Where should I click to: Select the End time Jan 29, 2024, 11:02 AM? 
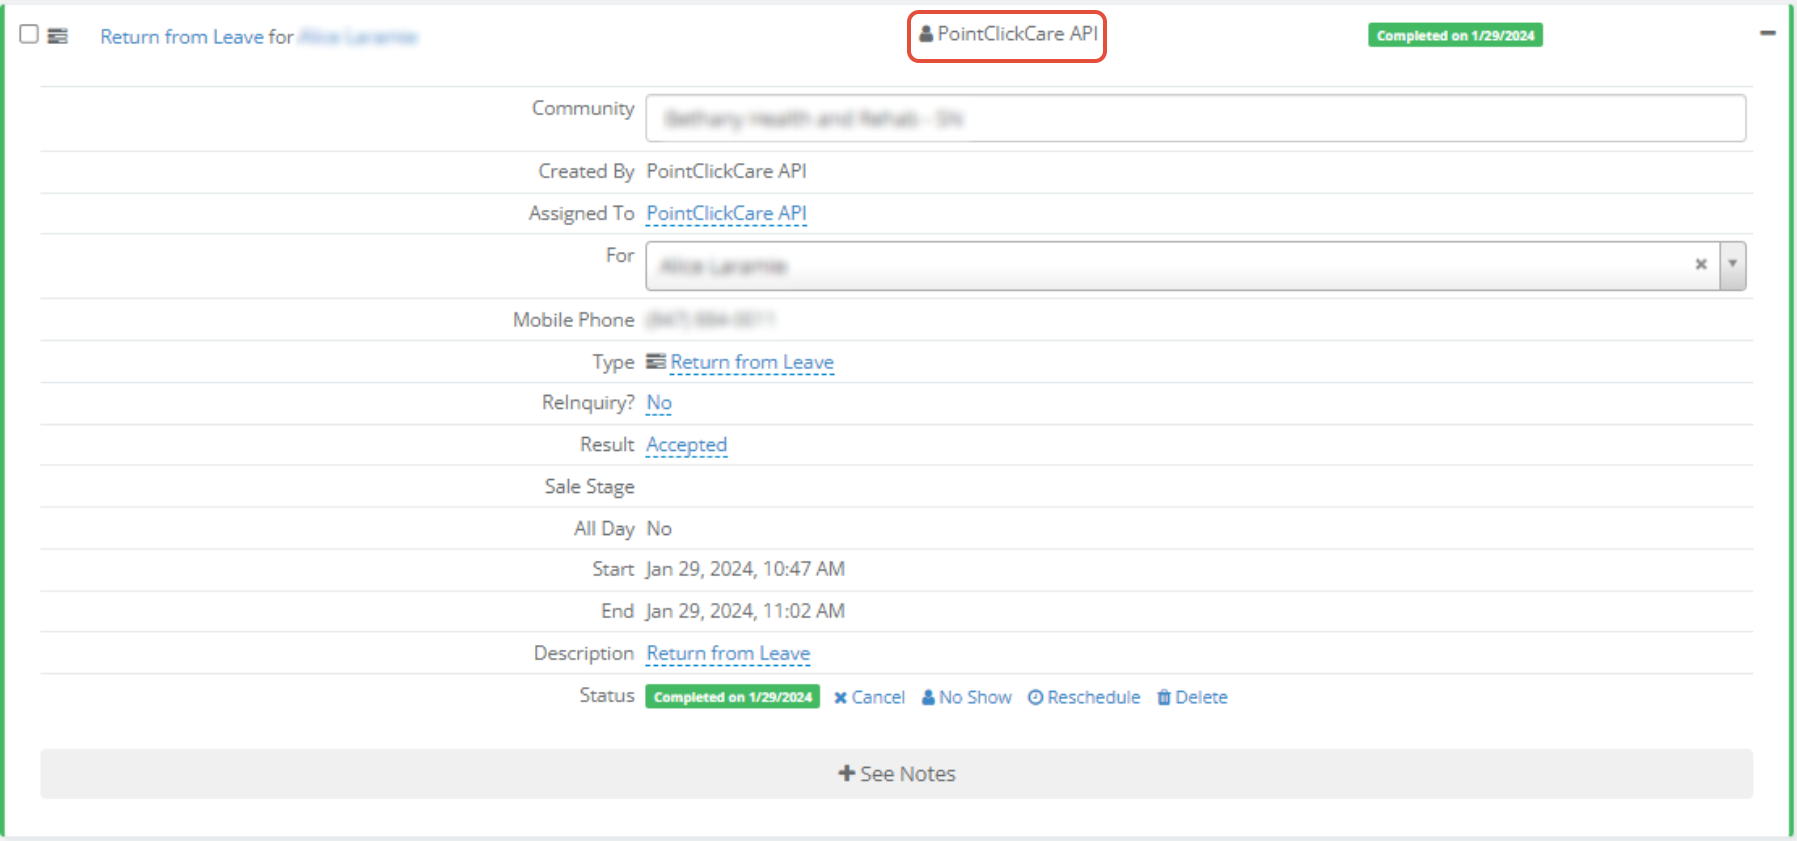point(745,611)
